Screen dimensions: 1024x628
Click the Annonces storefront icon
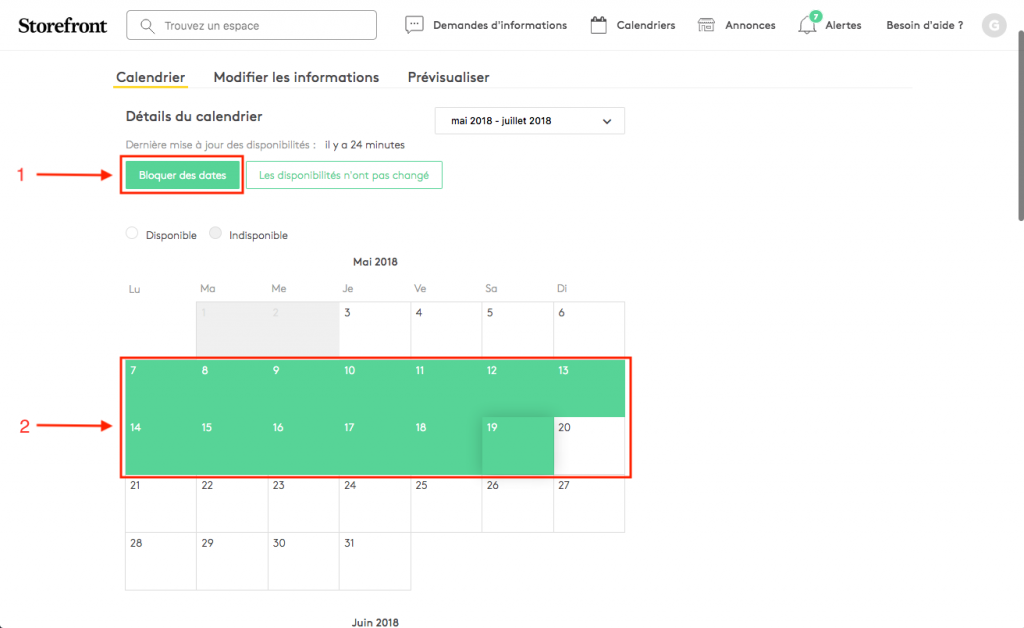(x=707, y=25)
